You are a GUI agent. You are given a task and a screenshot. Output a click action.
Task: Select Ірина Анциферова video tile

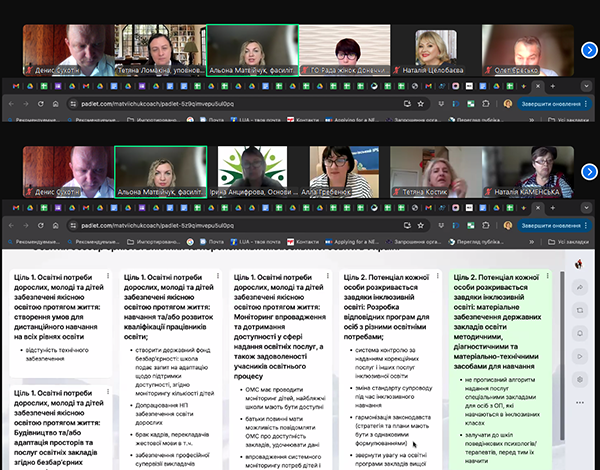pos(253,172)
